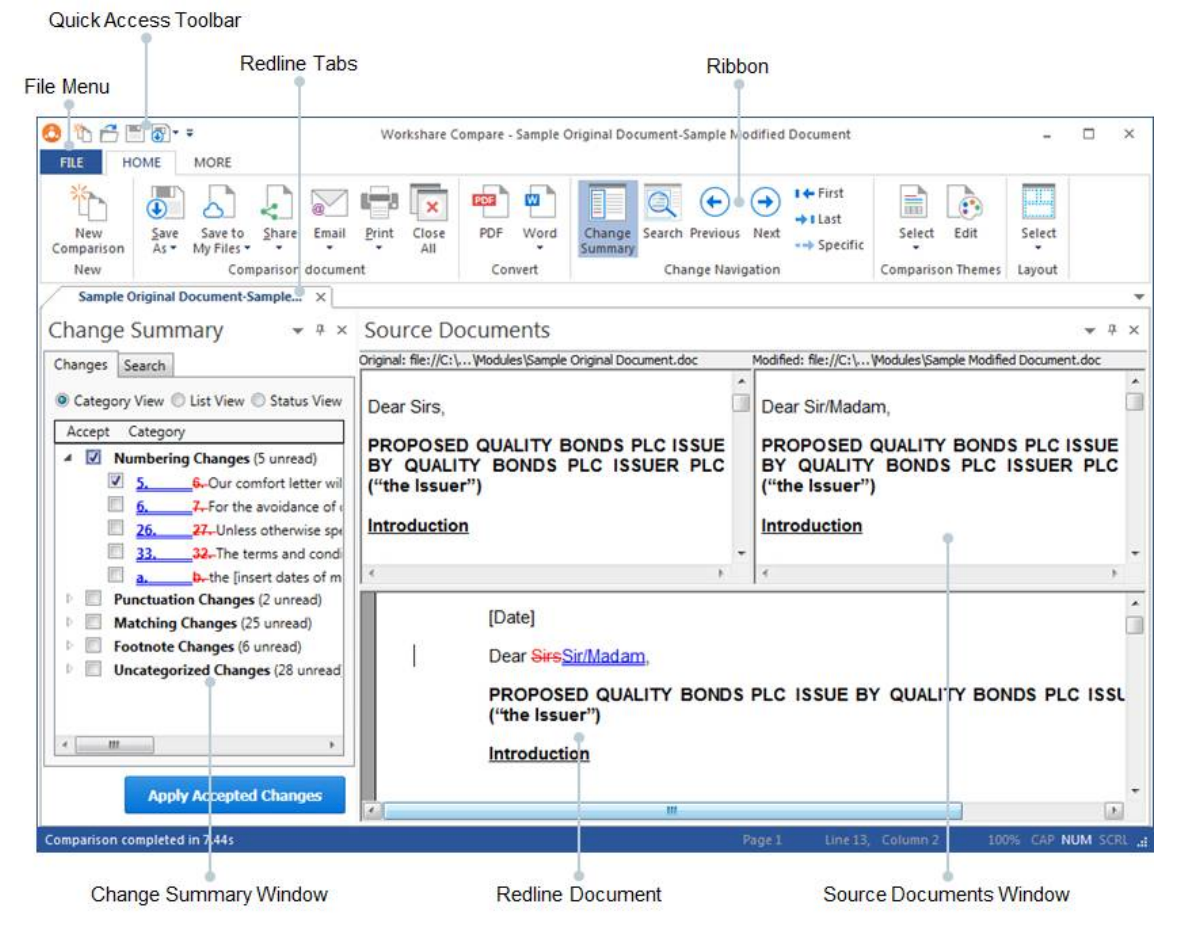
Task: Click Select in Comparison Themes group
Action: (916, 218)
